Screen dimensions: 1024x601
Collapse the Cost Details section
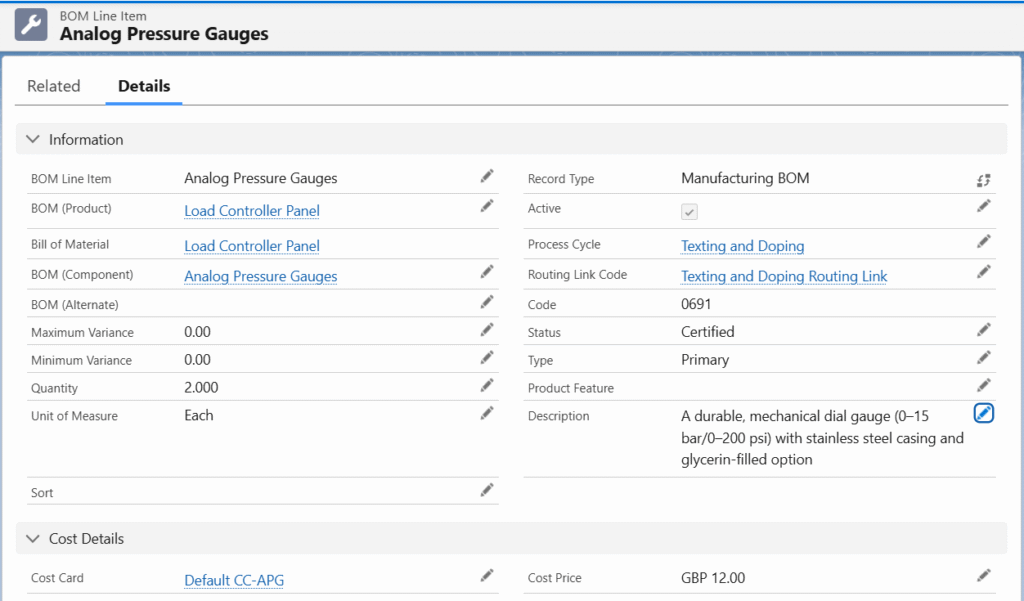coord(33,538)
